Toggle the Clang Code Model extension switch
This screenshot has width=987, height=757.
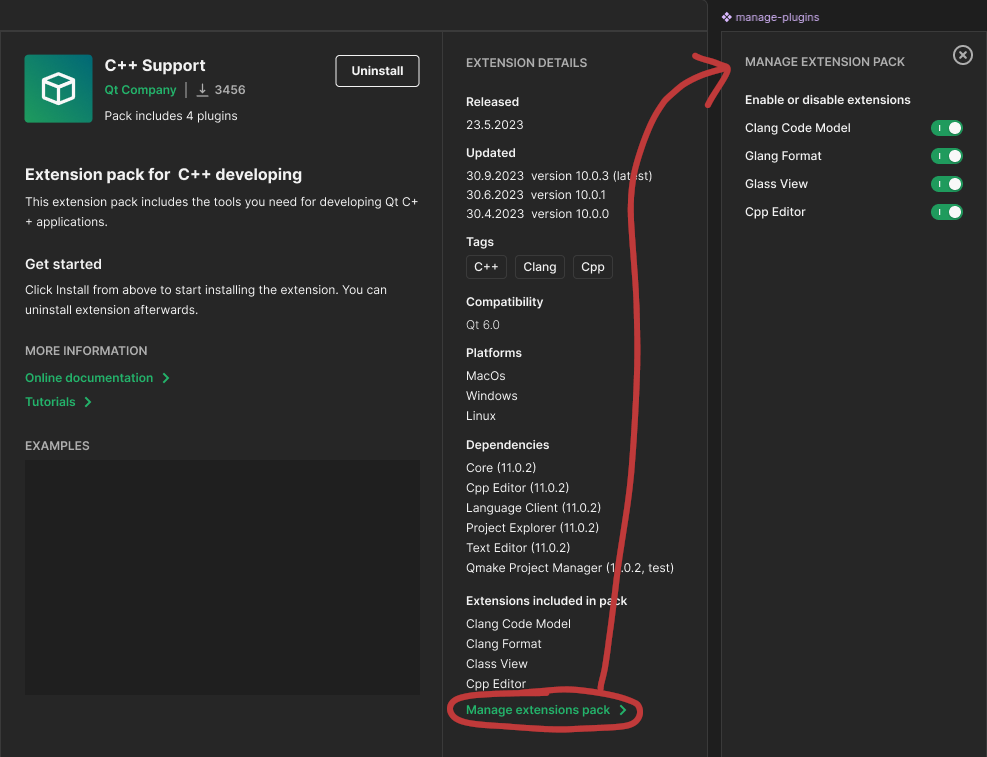947,128
